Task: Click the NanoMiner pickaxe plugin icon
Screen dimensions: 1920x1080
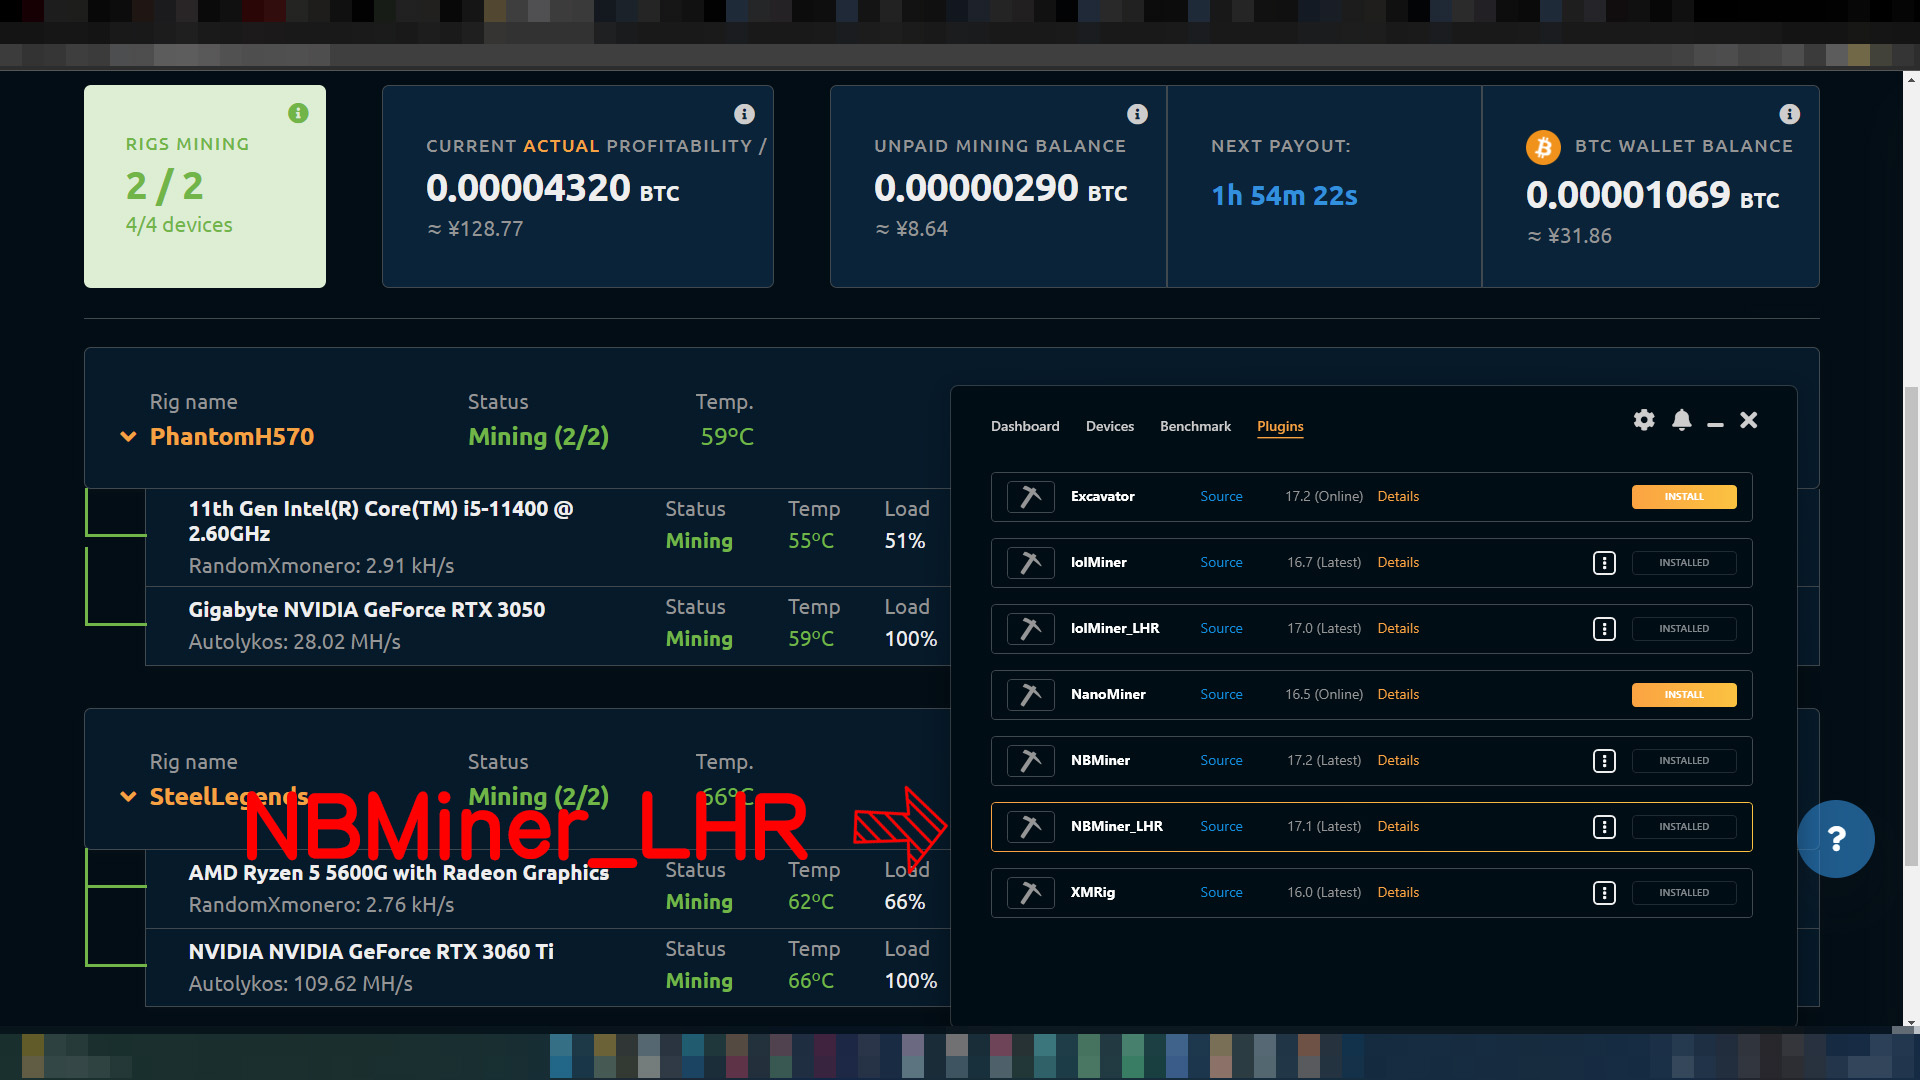Action: click(x=1030, y=695)
